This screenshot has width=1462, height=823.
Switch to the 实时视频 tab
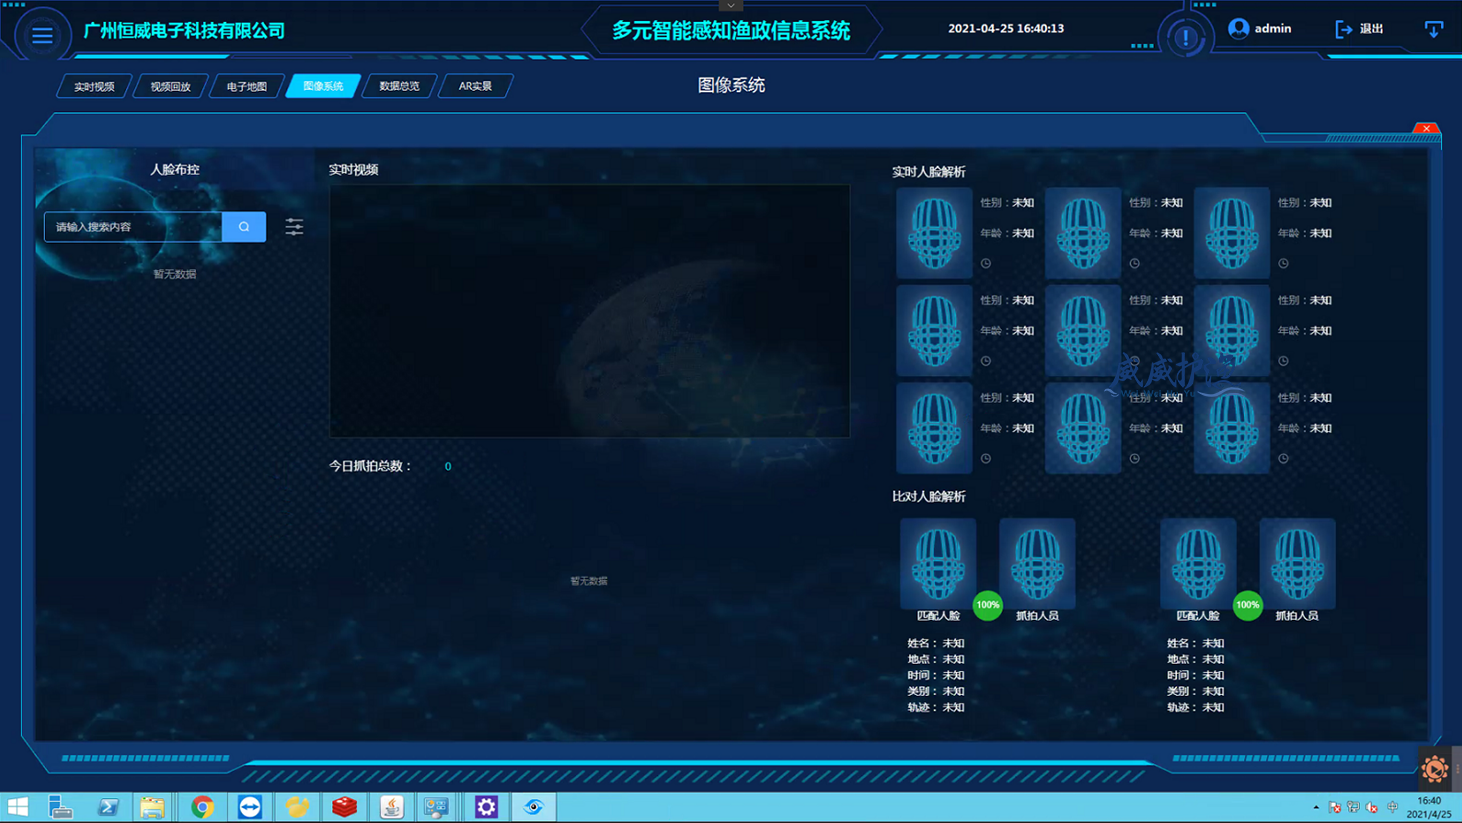[x=94, y=87]
